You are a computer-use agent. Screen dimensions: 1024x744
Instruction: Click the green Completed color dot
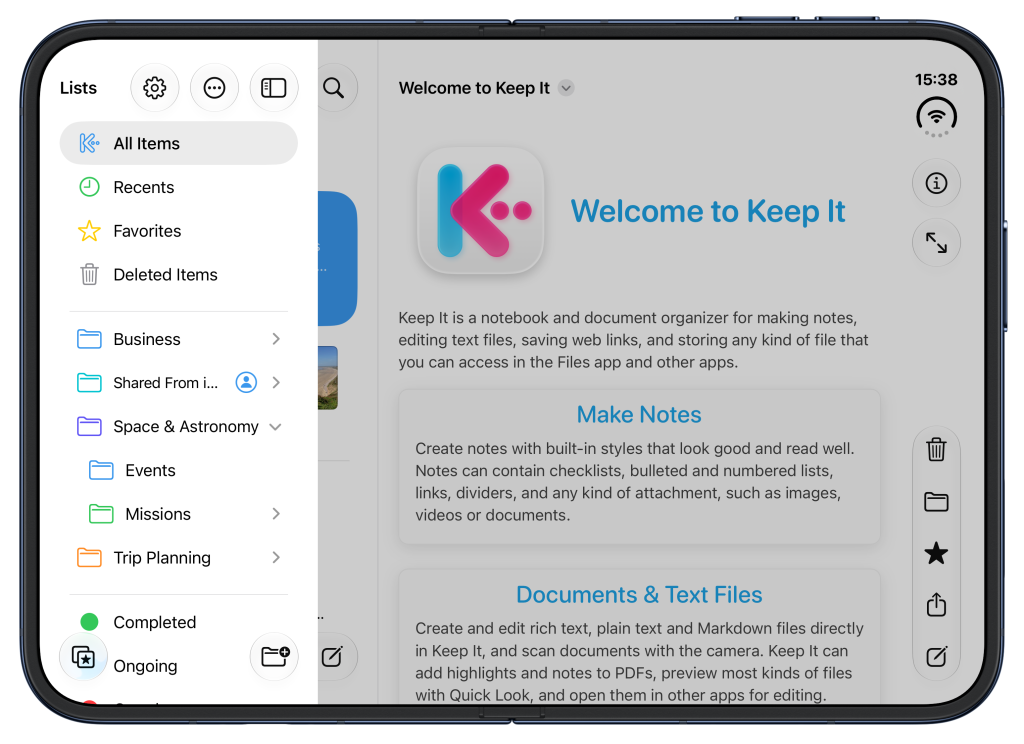pos(89,622)
